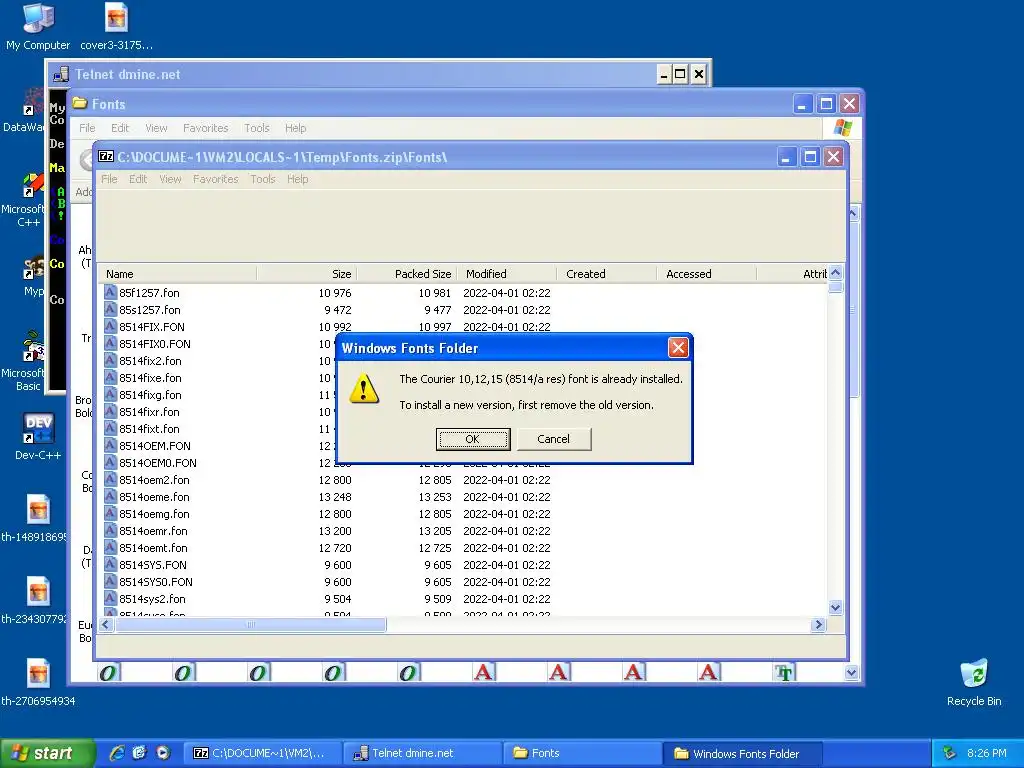Image resolution: width=1024 pixels, height=768 pixels.
Task: Click Cancel in Windows Fonts Folder dialog
Action: pos(554,439)
